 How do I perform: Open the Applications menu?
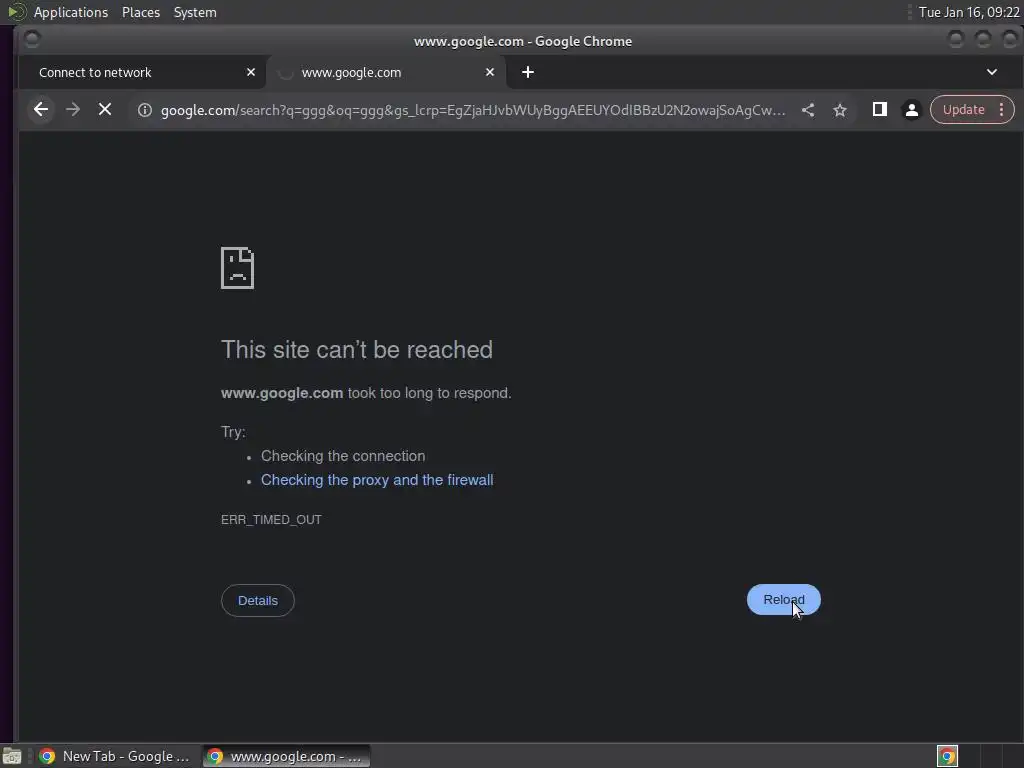click(71, 12)
